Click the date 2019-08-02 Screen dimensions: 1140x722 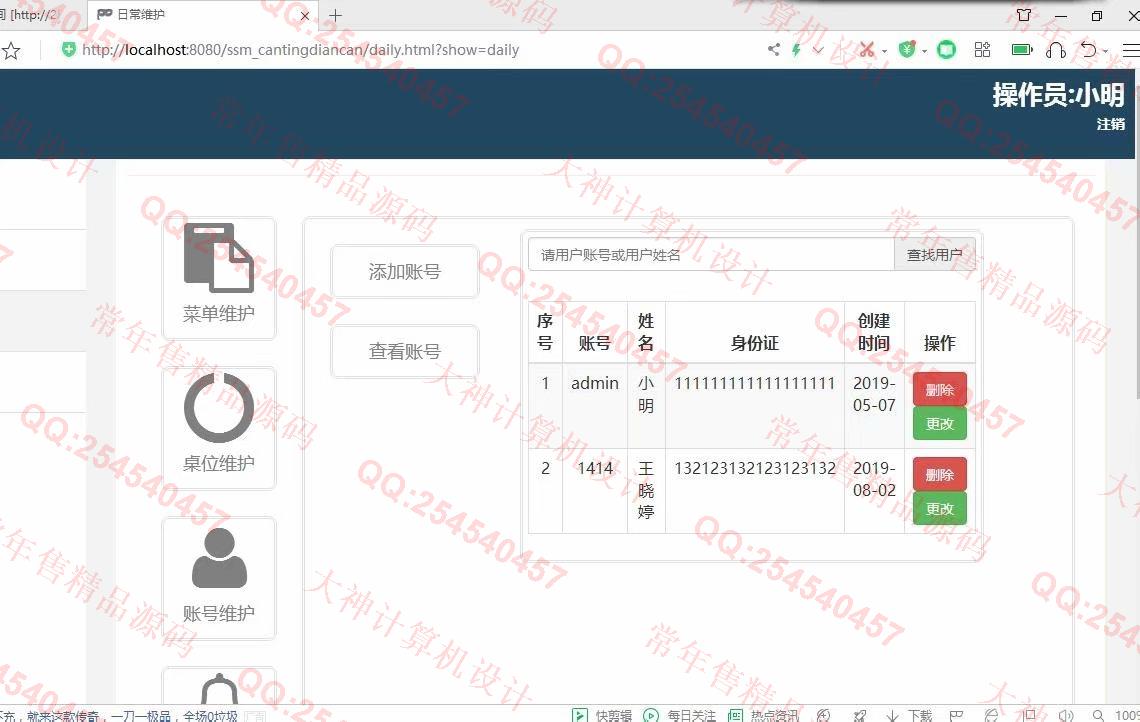[874, 479]
